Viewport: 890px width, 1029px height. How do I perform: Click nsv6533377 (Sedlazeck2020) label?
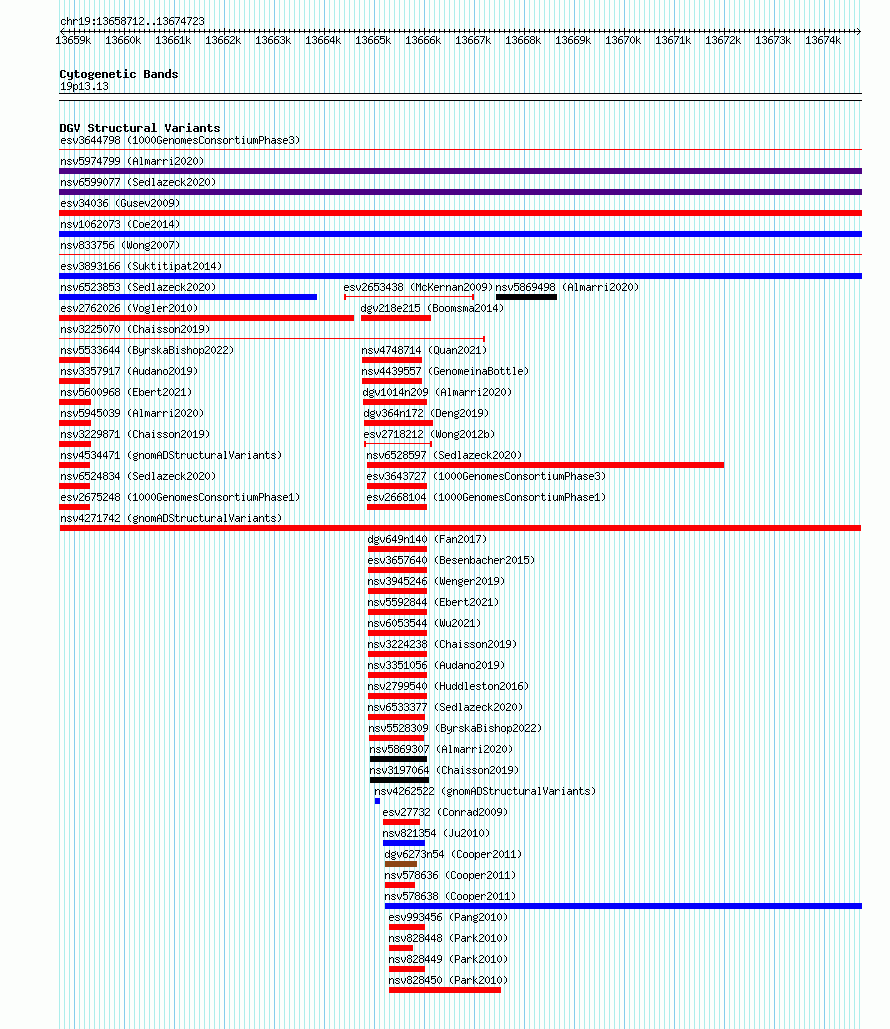(x=445, y=707)
